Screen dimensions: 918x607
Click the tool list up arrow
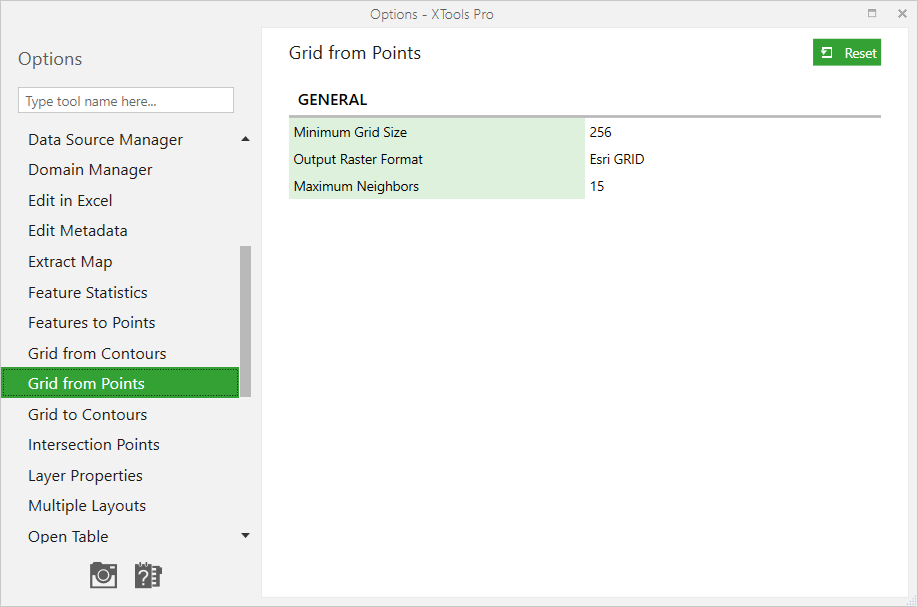pos(245,139)
